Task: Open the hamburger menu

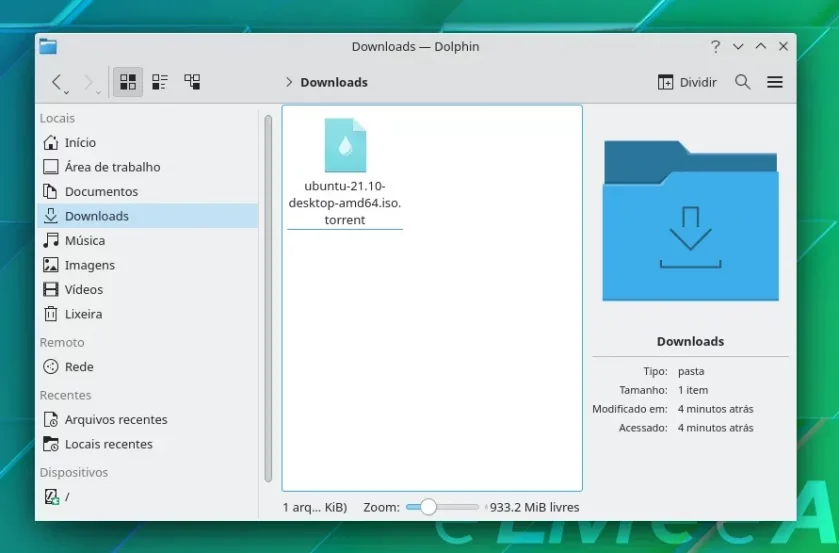Action: 775,82
